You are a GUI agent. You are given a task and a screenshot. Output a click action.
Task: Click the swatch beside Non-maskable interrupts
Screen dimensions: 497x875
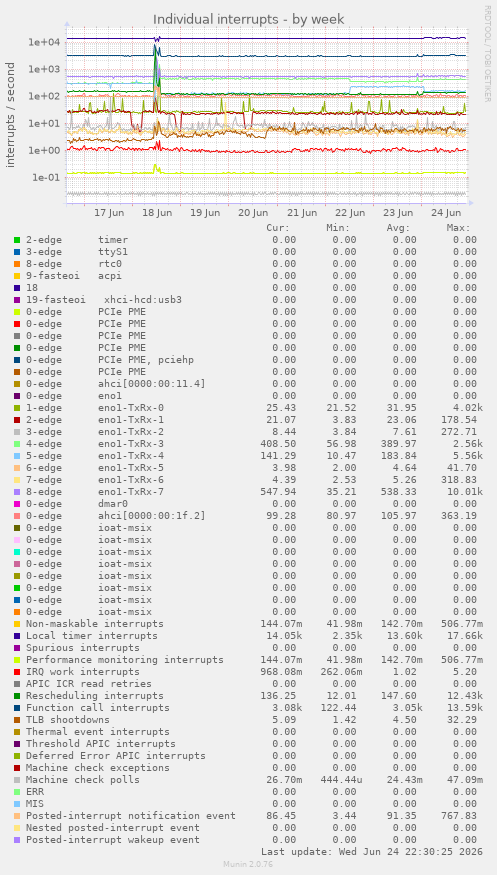(x=17, y=623)
